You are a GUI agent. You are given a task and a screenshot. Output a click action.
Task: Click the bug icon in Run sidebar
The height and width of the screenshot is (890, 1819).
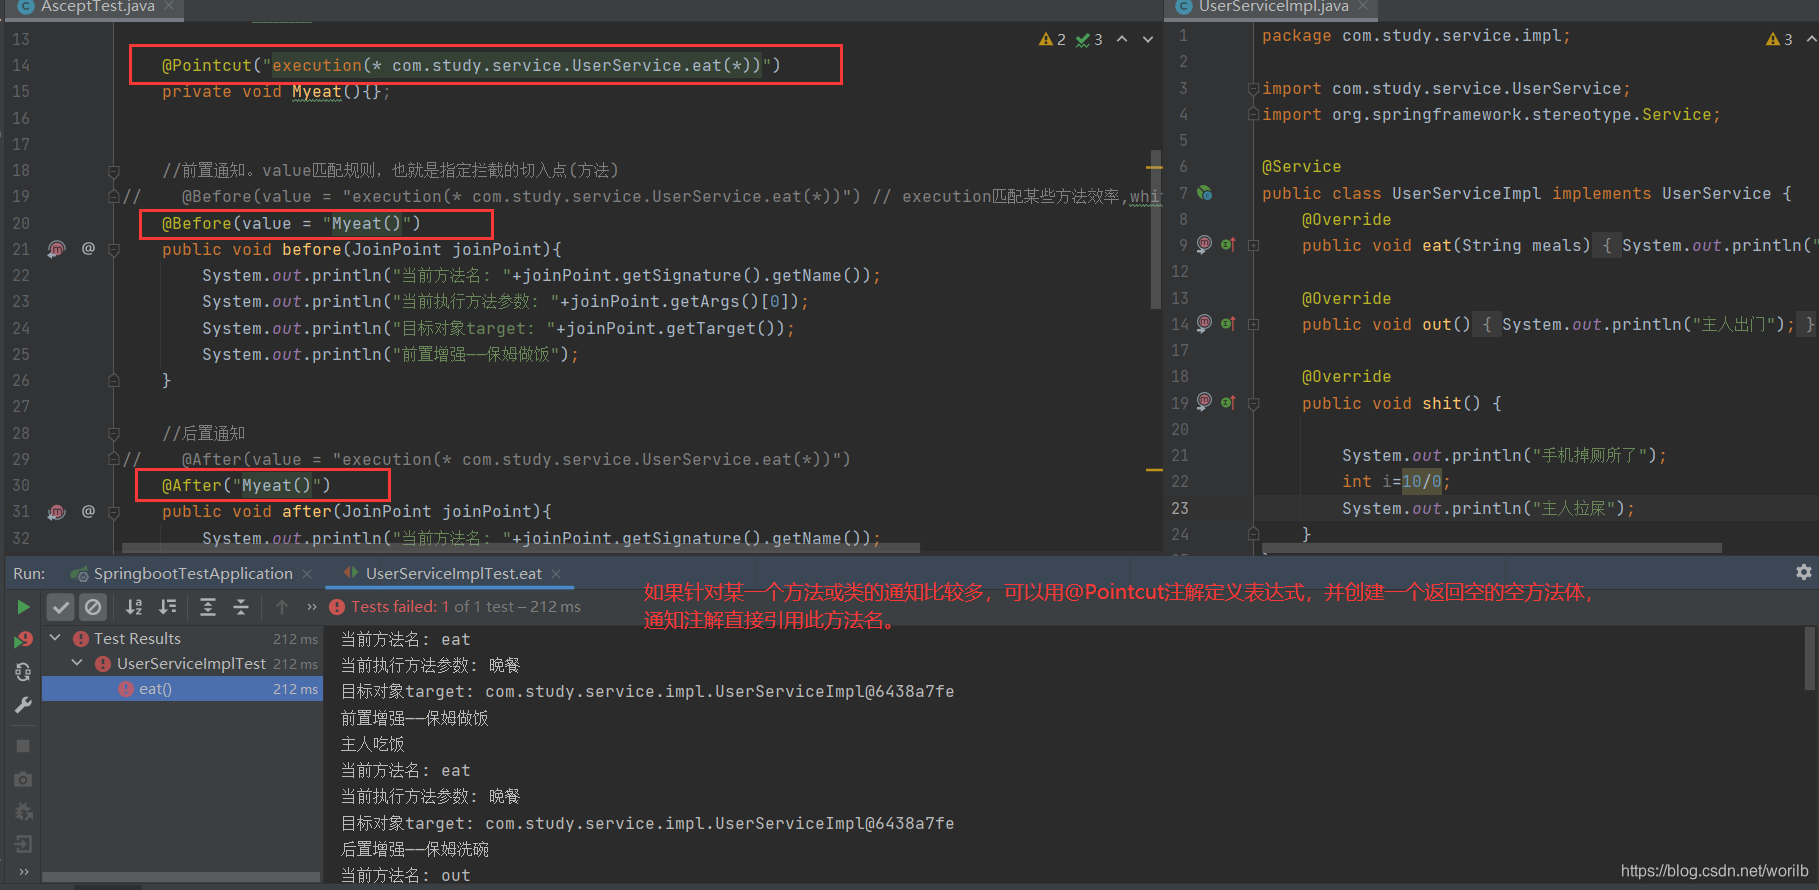(23, 812)
